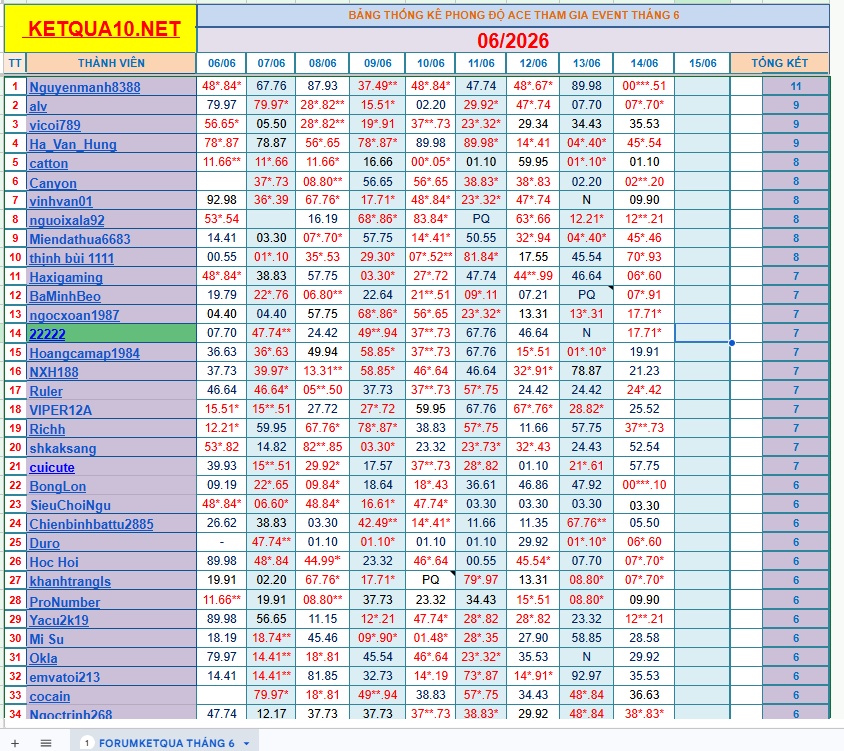This screenshot has width=844, height=751.
Task: Select the 09/06 date header
Action: [x=378, y=63]
